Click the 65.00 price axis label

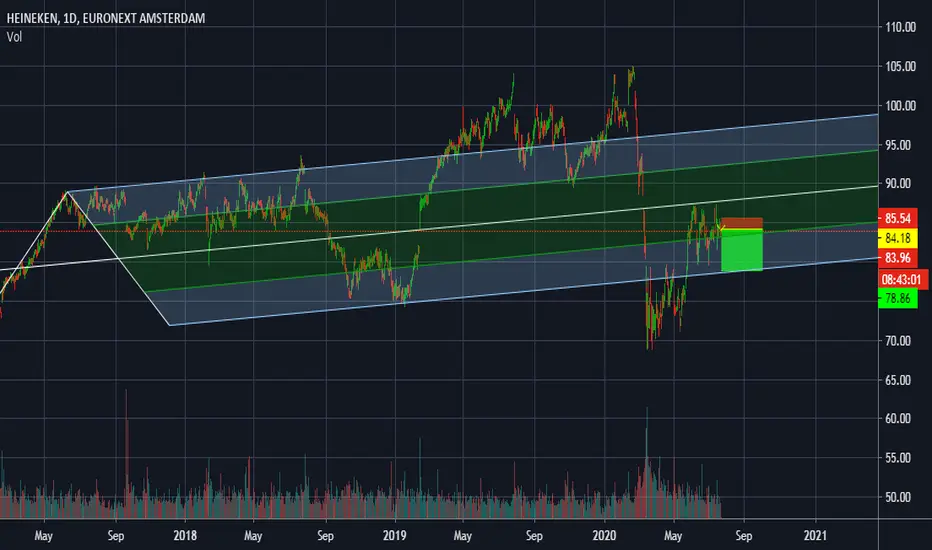tap(898, 380)
